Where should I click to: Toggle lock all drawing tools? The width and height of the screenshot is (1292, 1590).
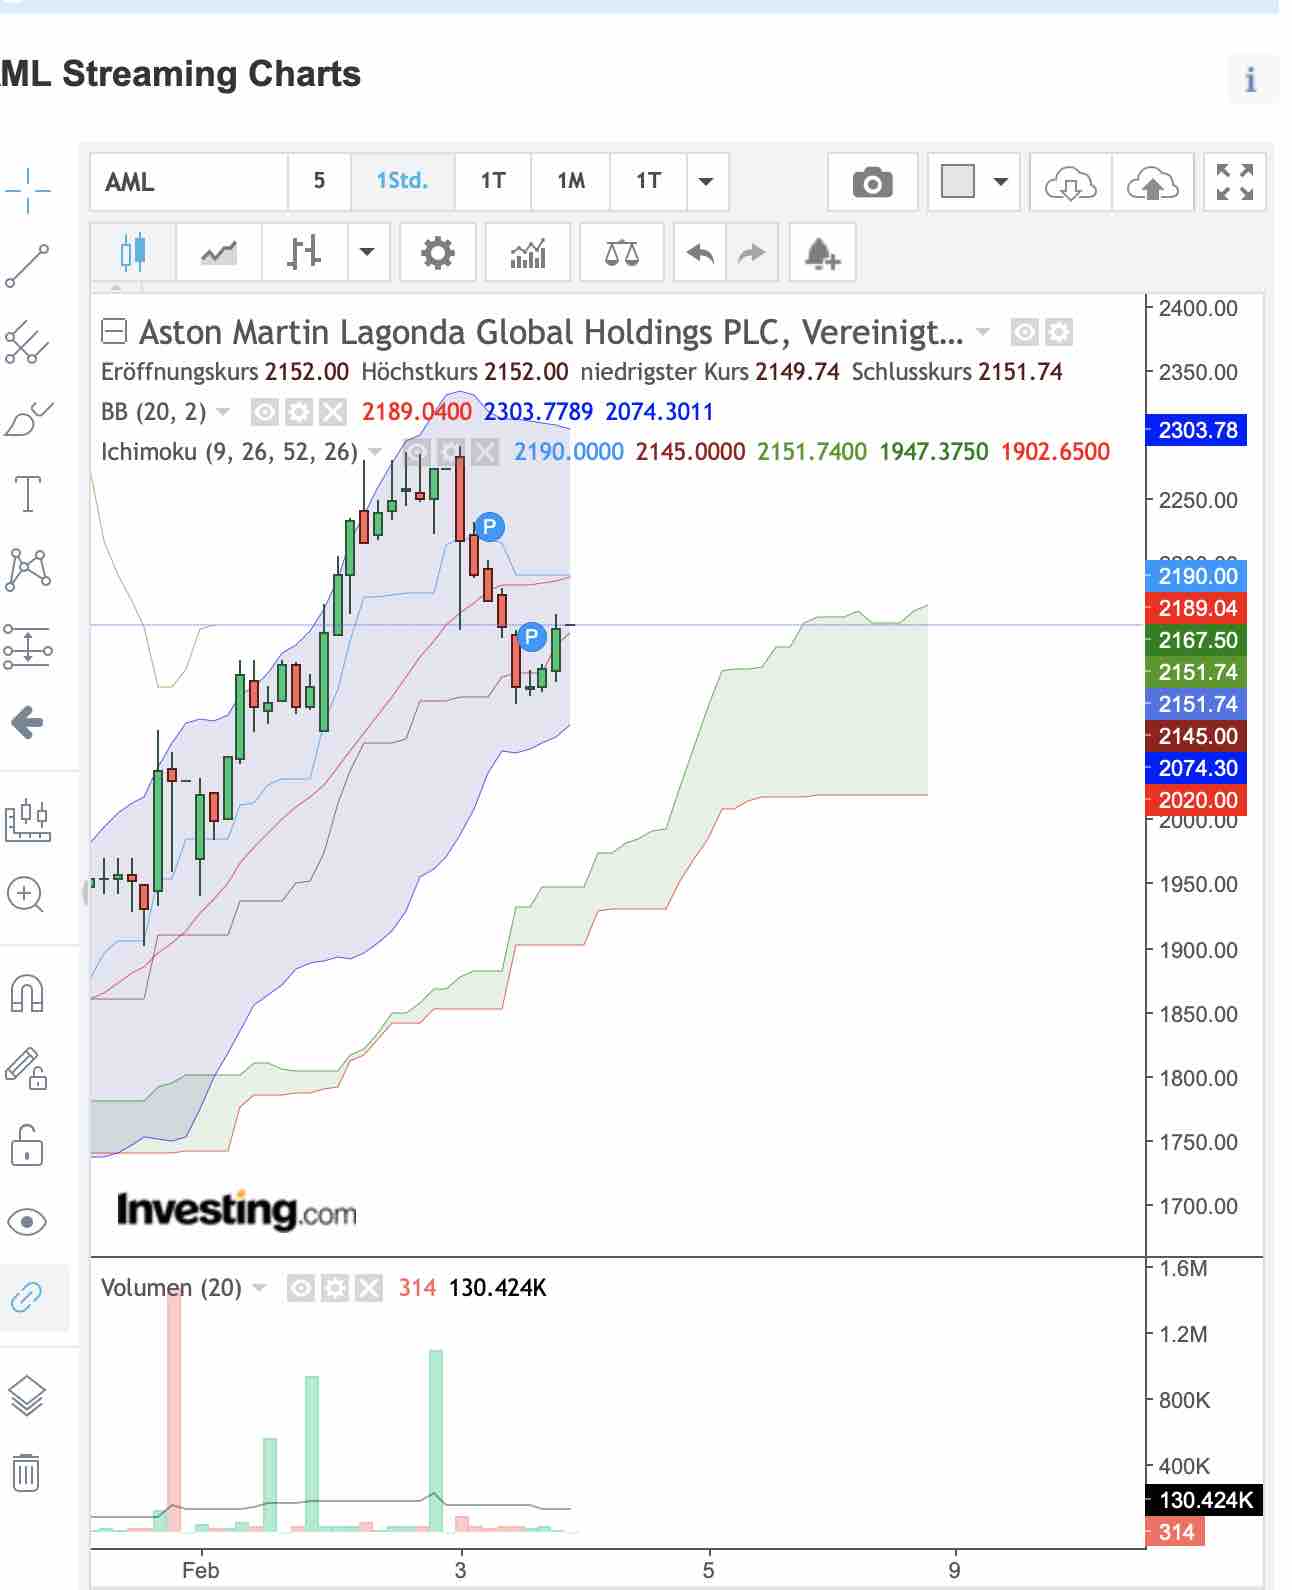tap(27, 1145)
